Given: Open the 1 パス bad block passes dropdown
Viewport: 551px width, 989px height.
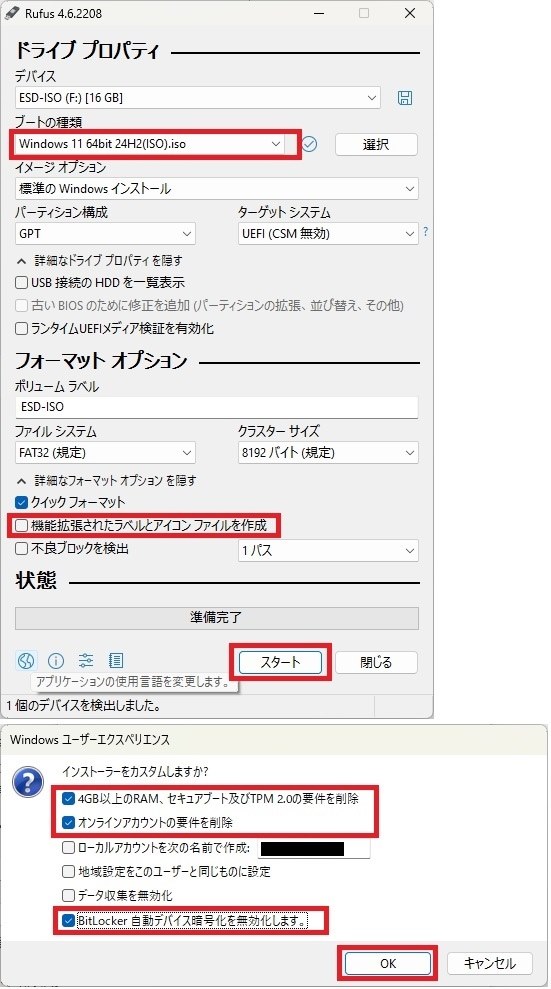Looking at the screenshot, I should [328, 550].
